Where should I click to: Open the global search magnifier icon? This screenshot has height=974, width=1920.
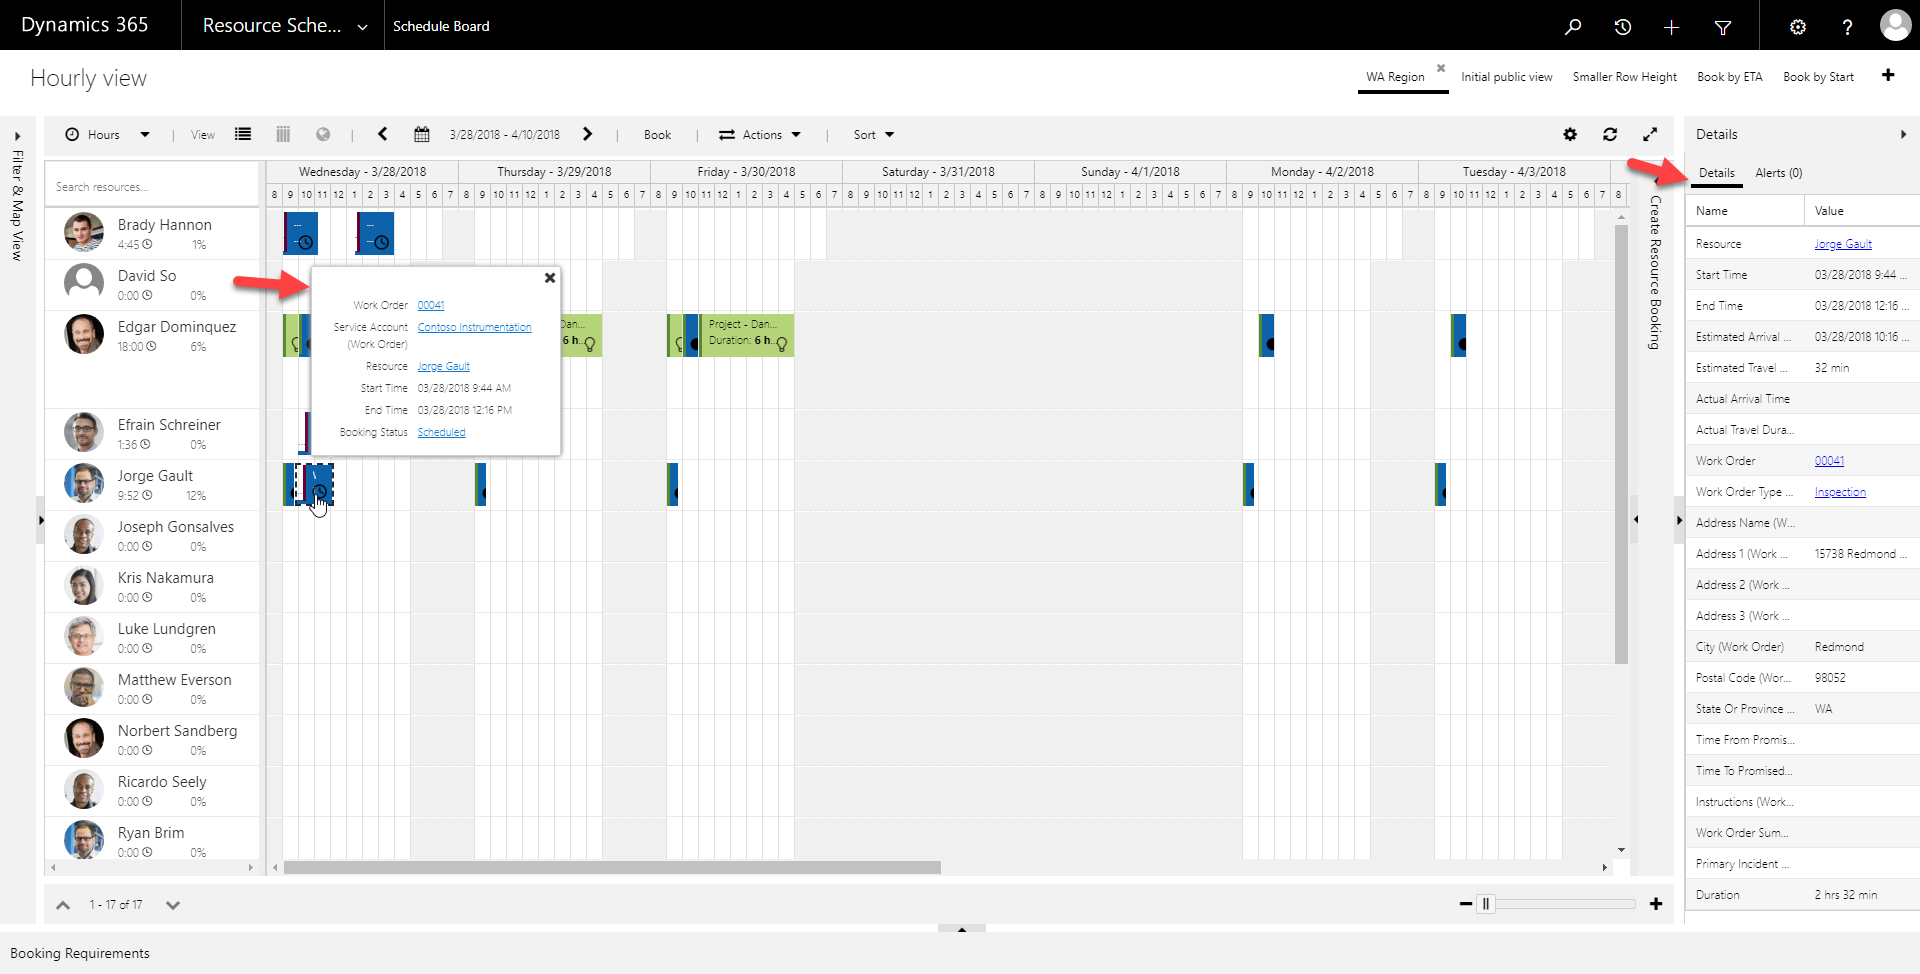tap(1573, 27)
